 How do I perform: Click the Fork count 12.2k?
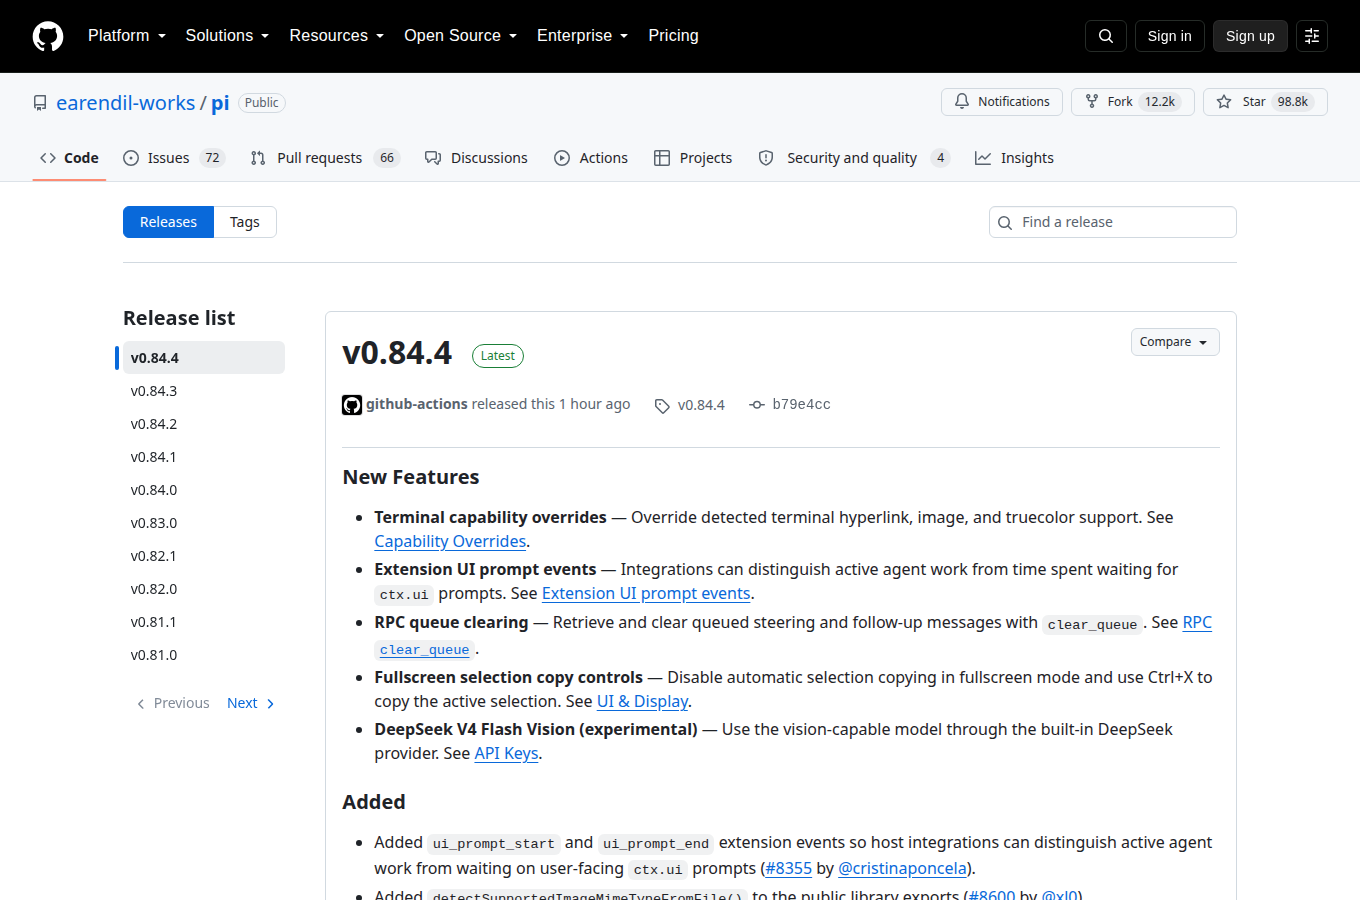(x=1160, y=102)
